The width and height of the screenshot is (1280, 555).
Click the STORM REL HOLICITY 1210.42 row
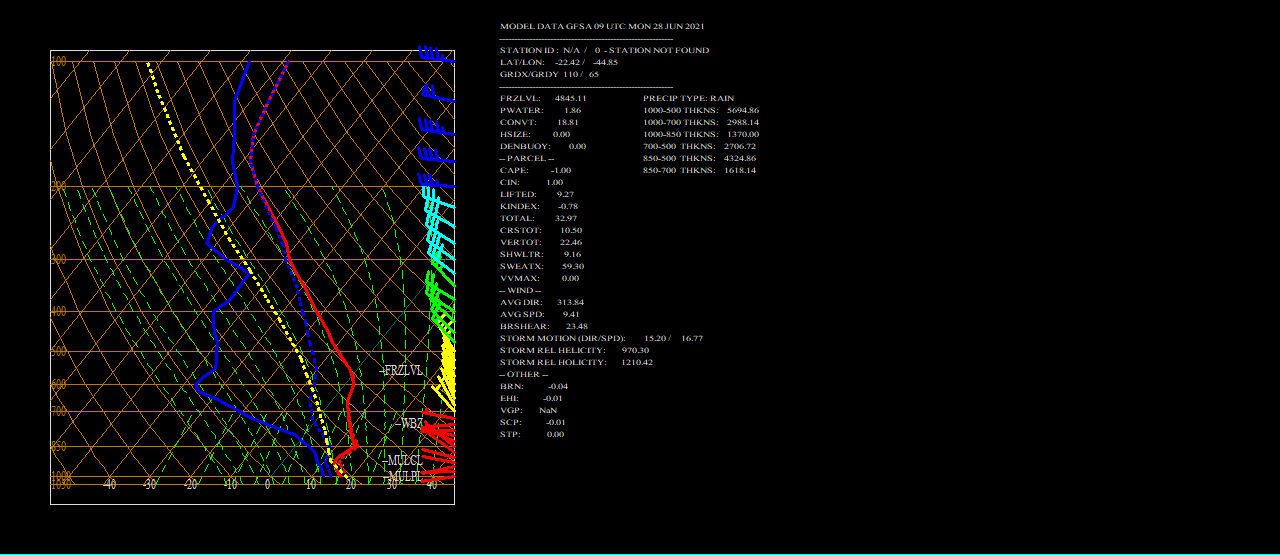coord(576,362)
